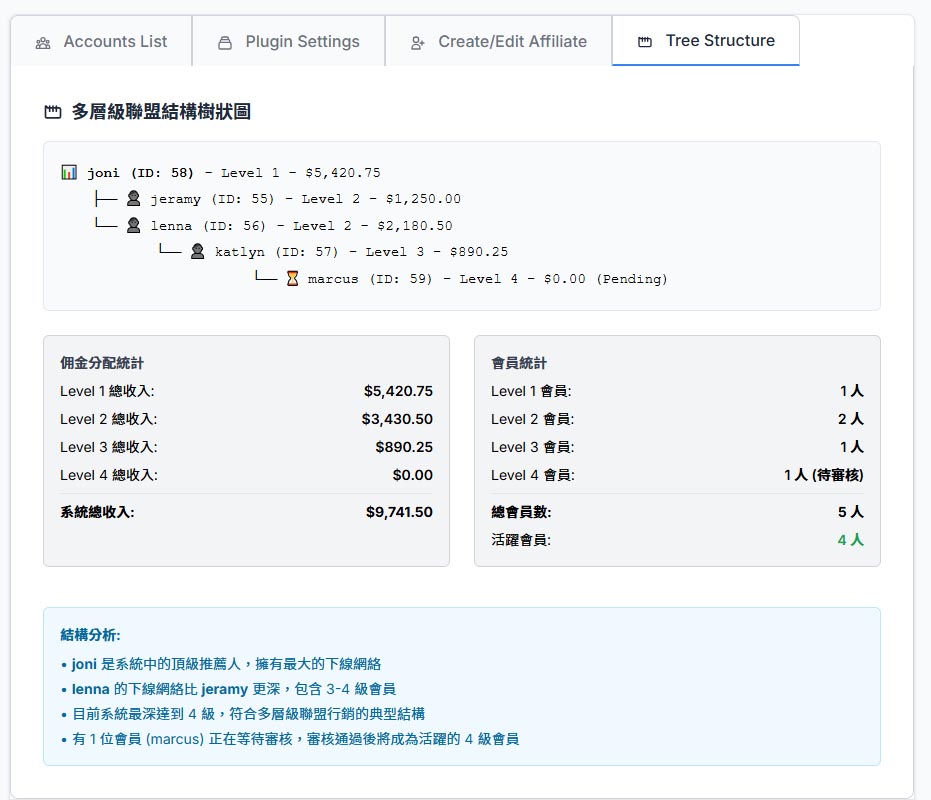Click the 系統總收入 label
931x800 pixels.
pyautogui.click(x=97, y=512)
